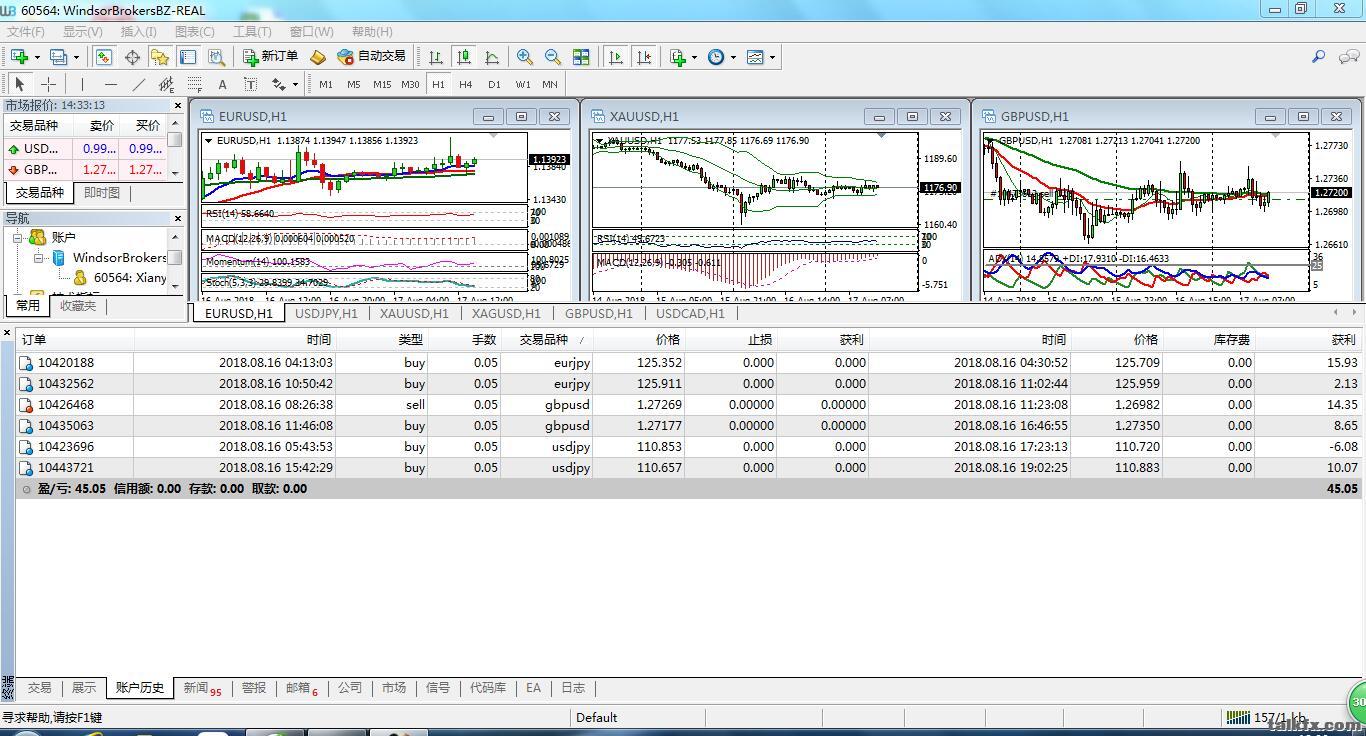Viewport: 1366px width, 736px height.
Task: Select the equidistant channel tool
Action: pyautogui.click(x=166, y=84)
